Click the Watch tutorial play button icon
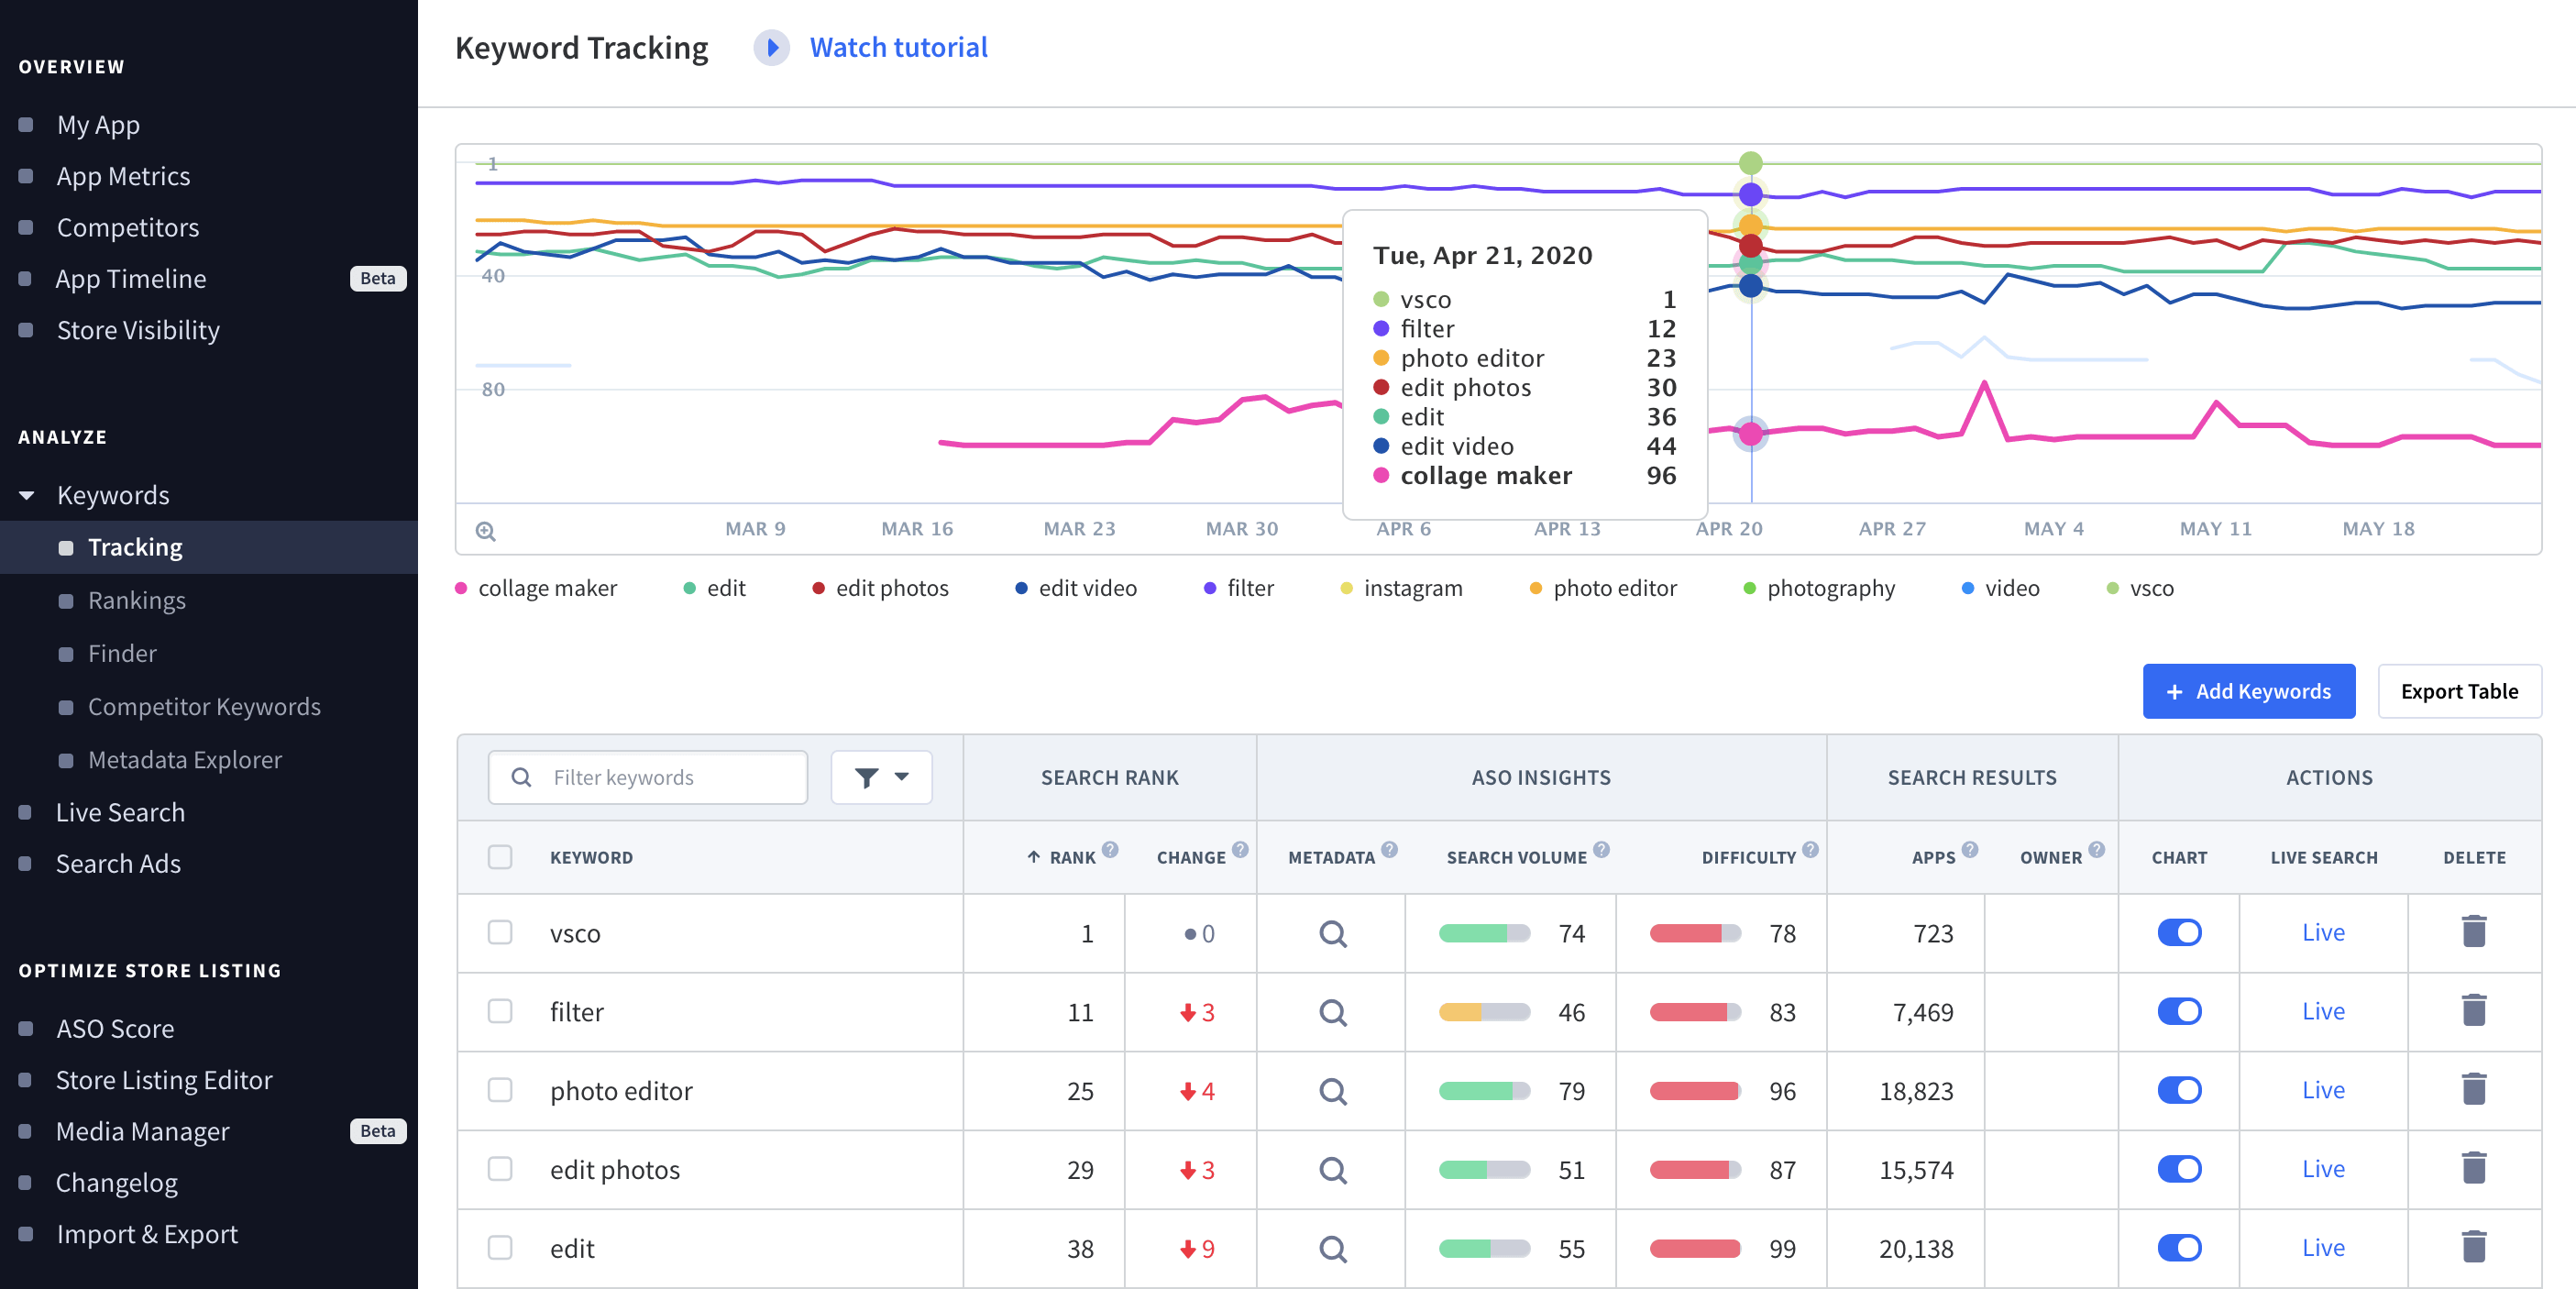 coord(767,46)
